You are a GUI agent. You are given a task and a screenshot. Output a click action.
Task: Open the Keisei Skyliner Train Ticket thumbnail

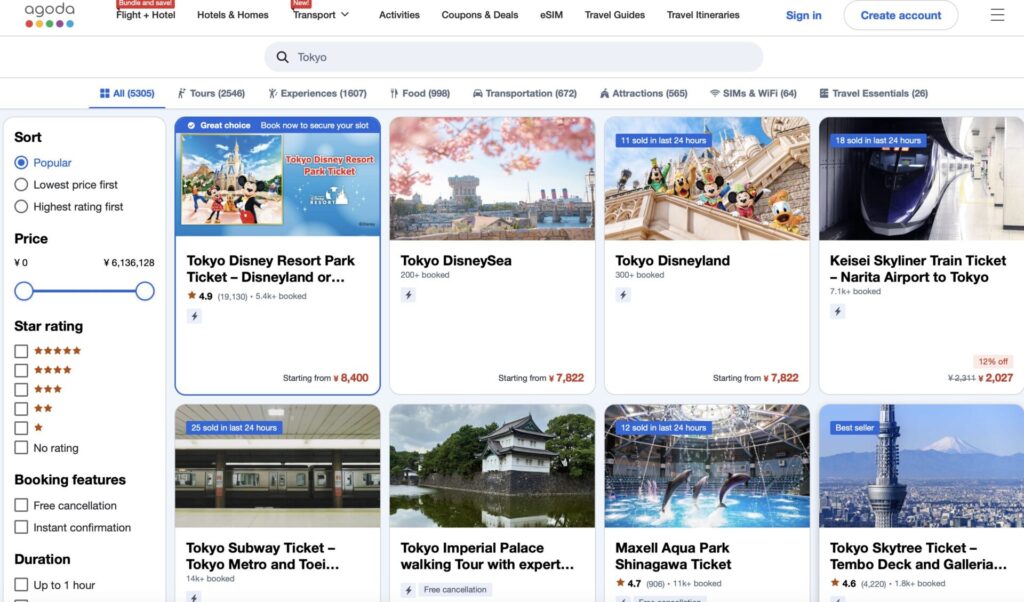click(x=921, y=177)
